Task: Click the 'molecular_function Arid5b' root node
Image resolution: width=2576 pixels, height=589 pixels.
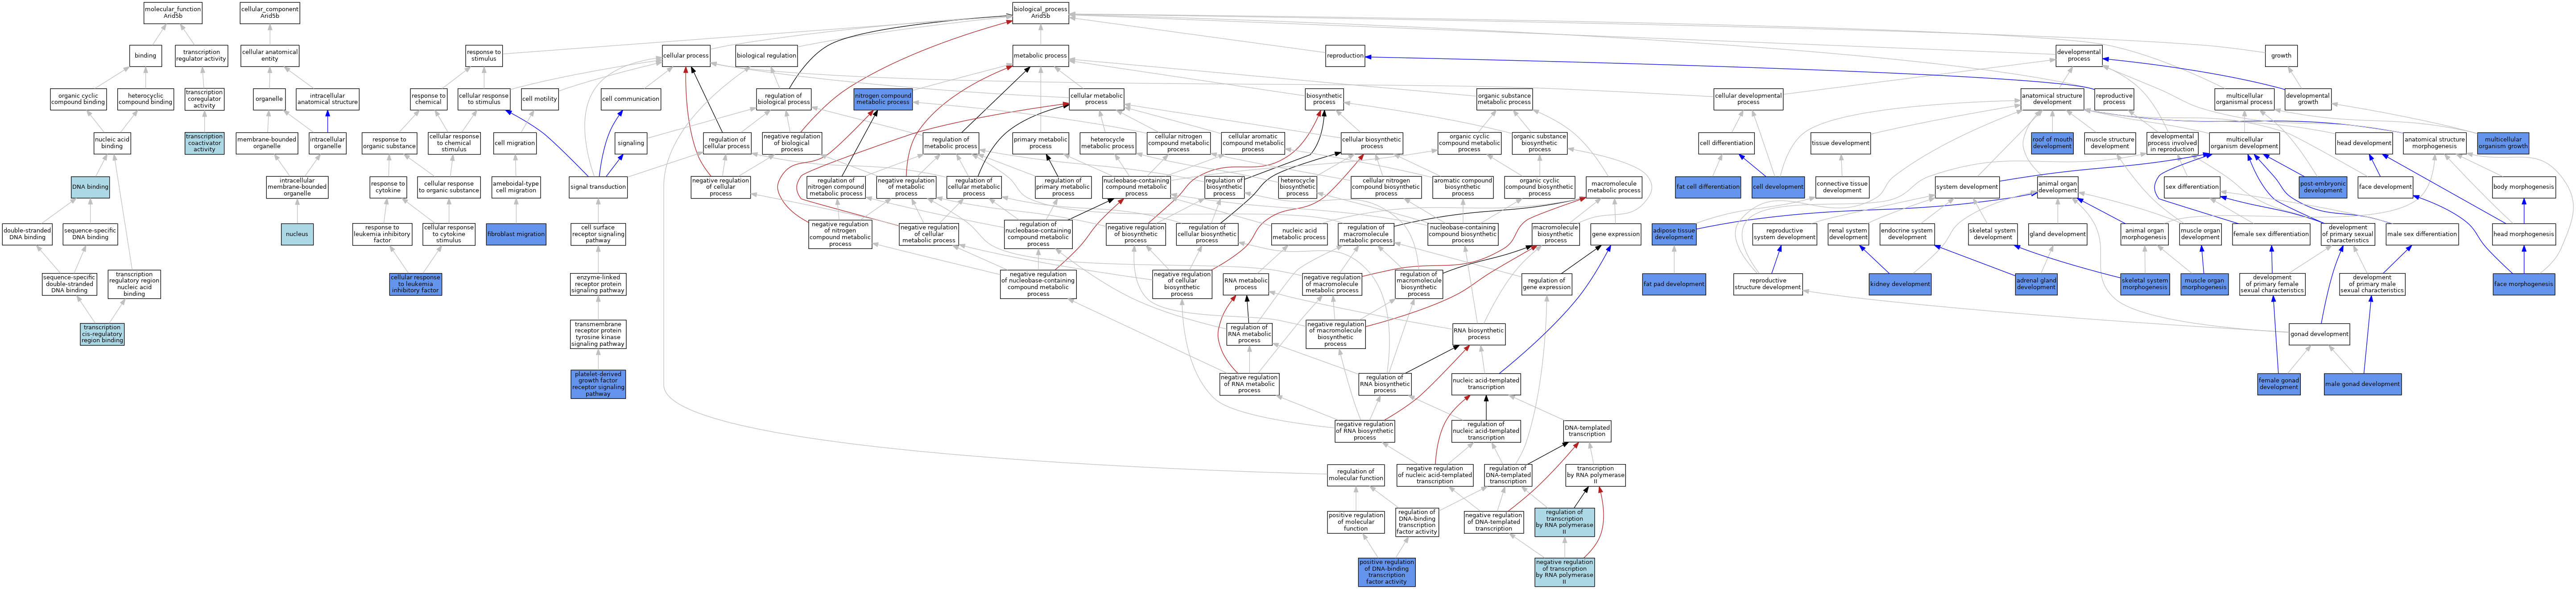Action: (173, 12)
